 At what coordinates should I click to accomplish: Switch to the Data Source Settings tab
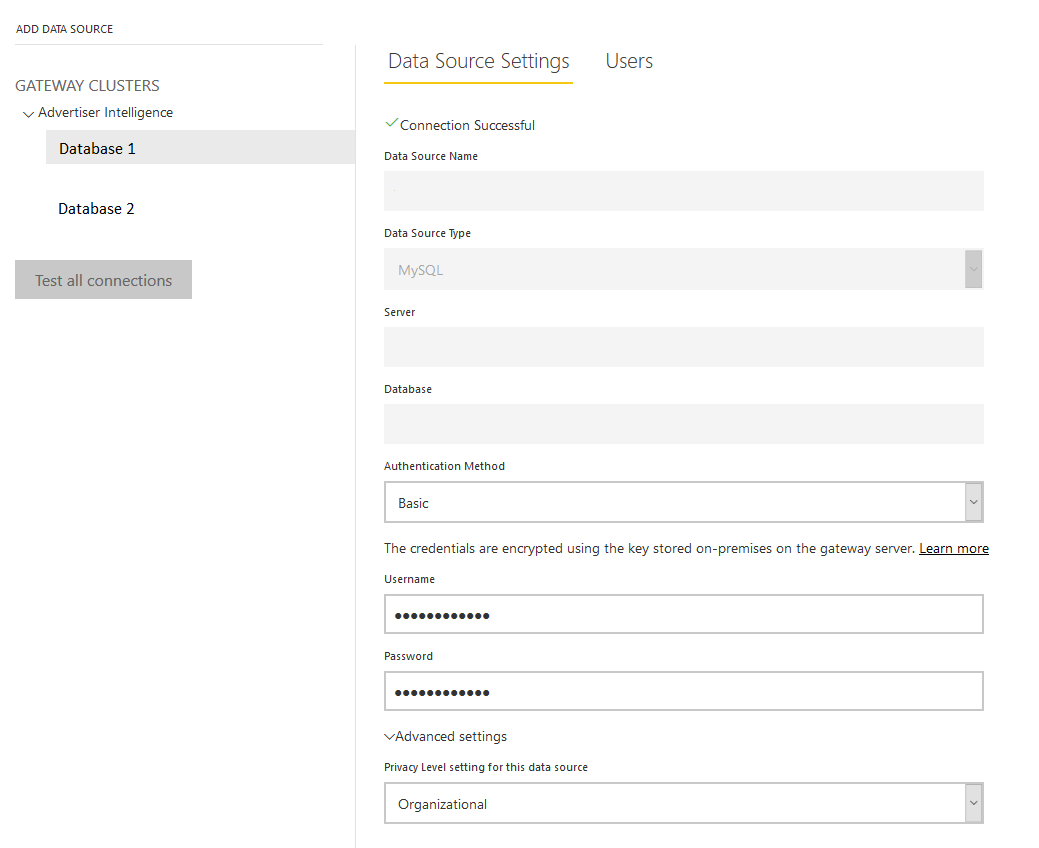(x=478, y=61)
